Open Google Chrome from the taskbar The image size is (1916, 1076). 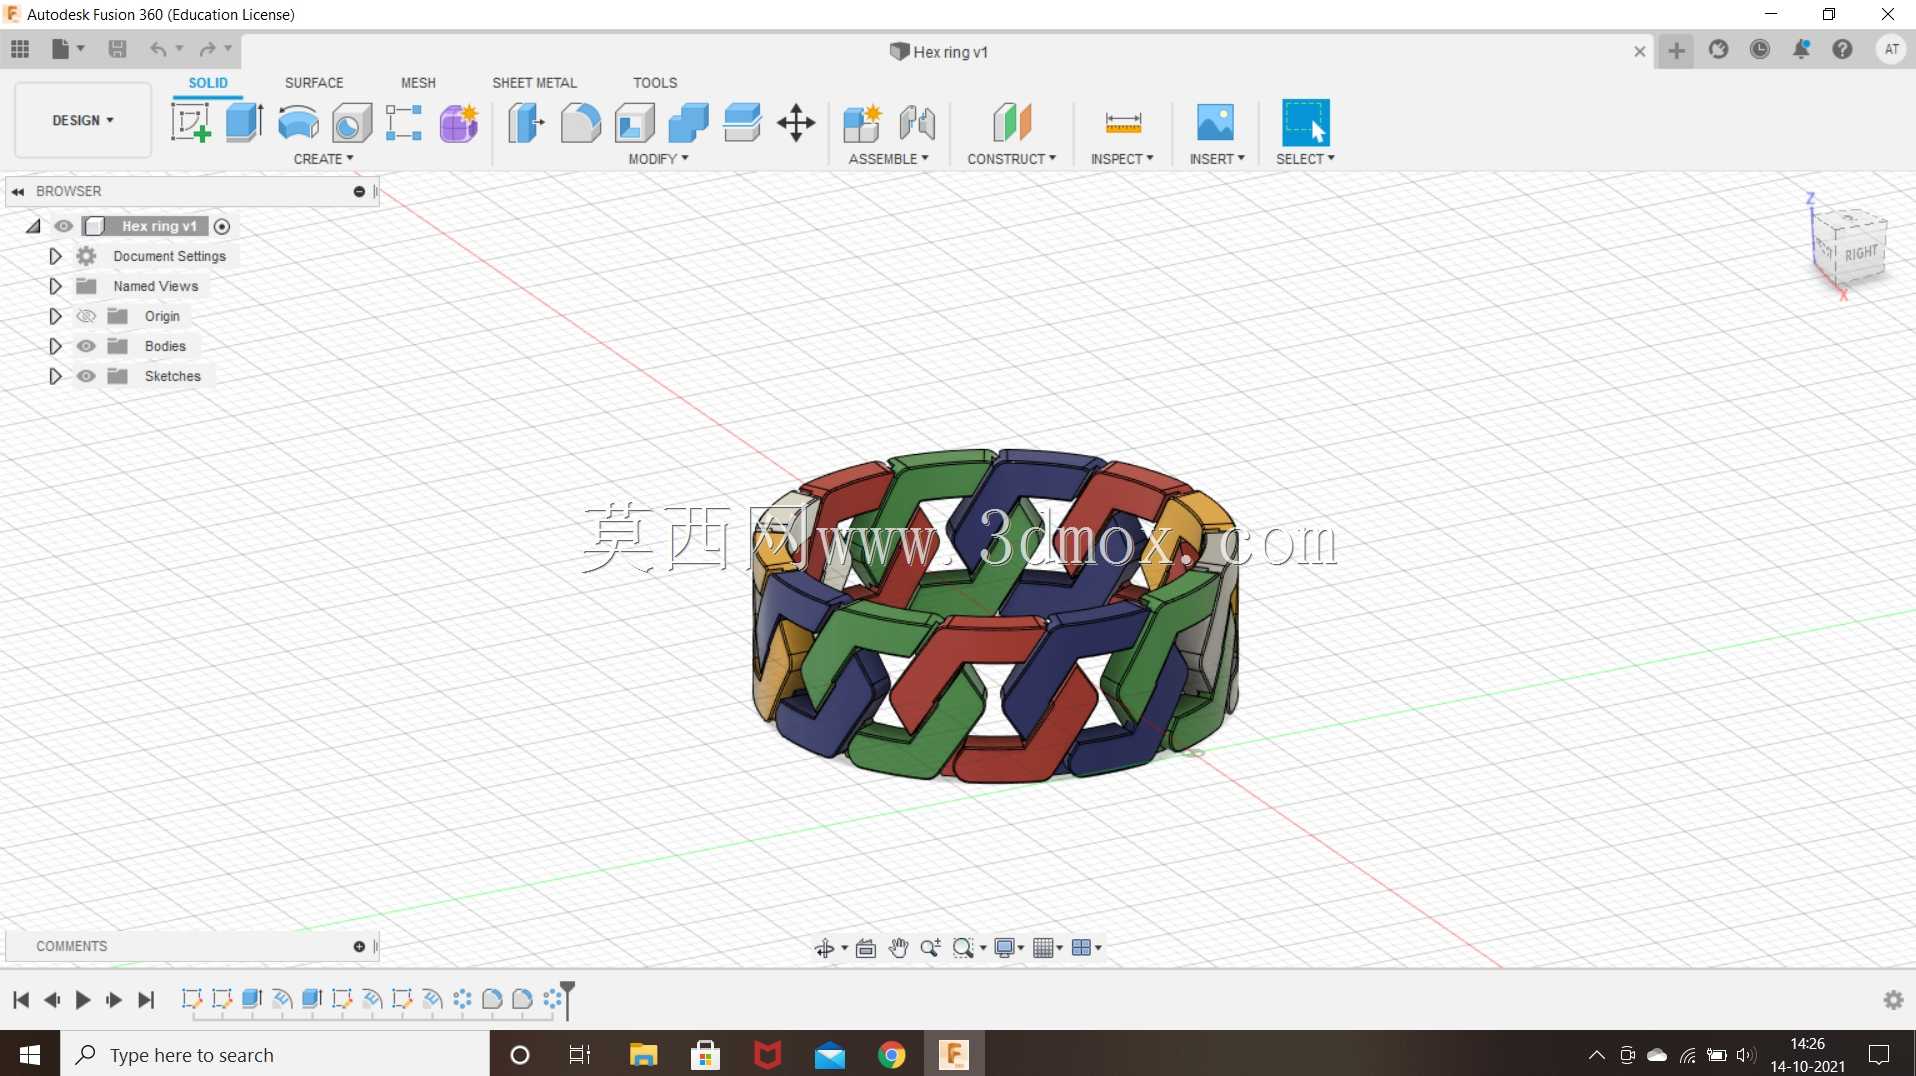tap(891, 1055)
